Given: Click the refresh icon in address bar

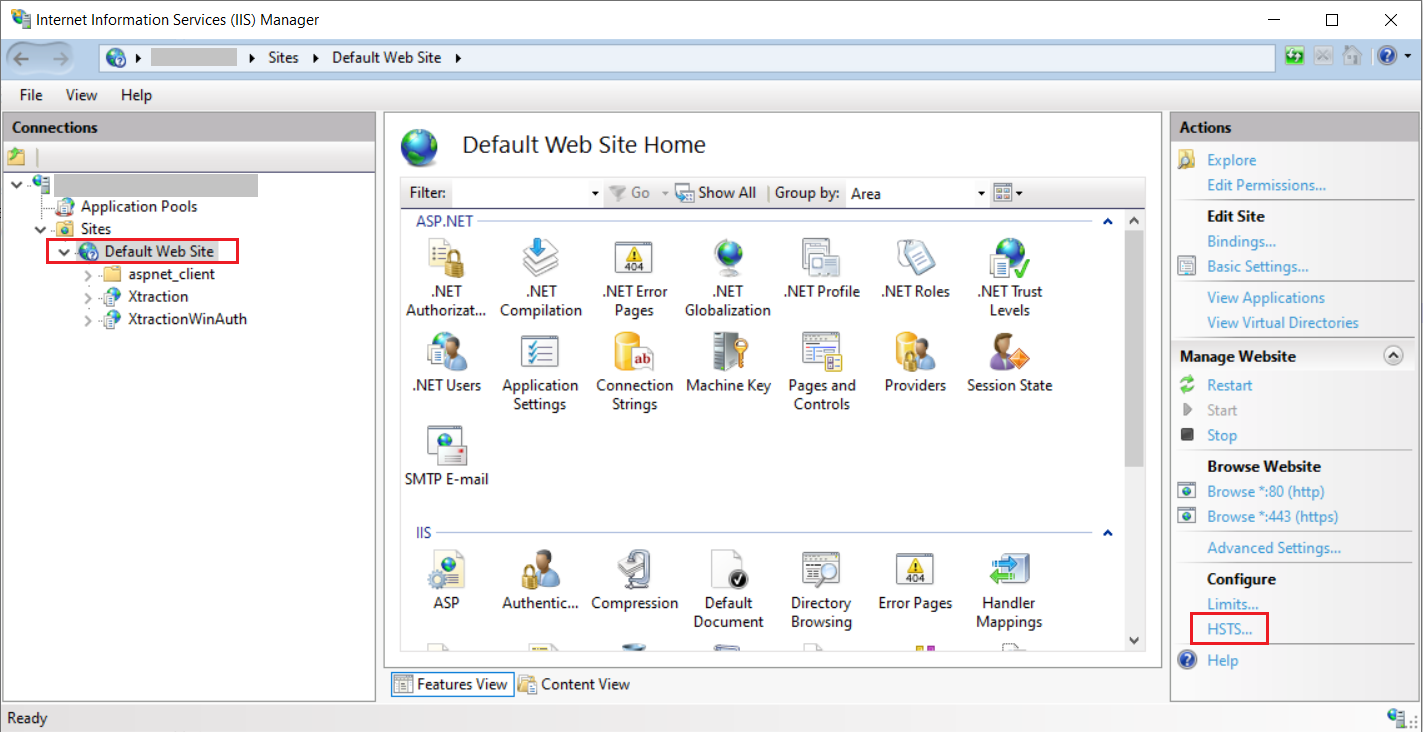Looking at the screenshot, I should [1295, 56].
